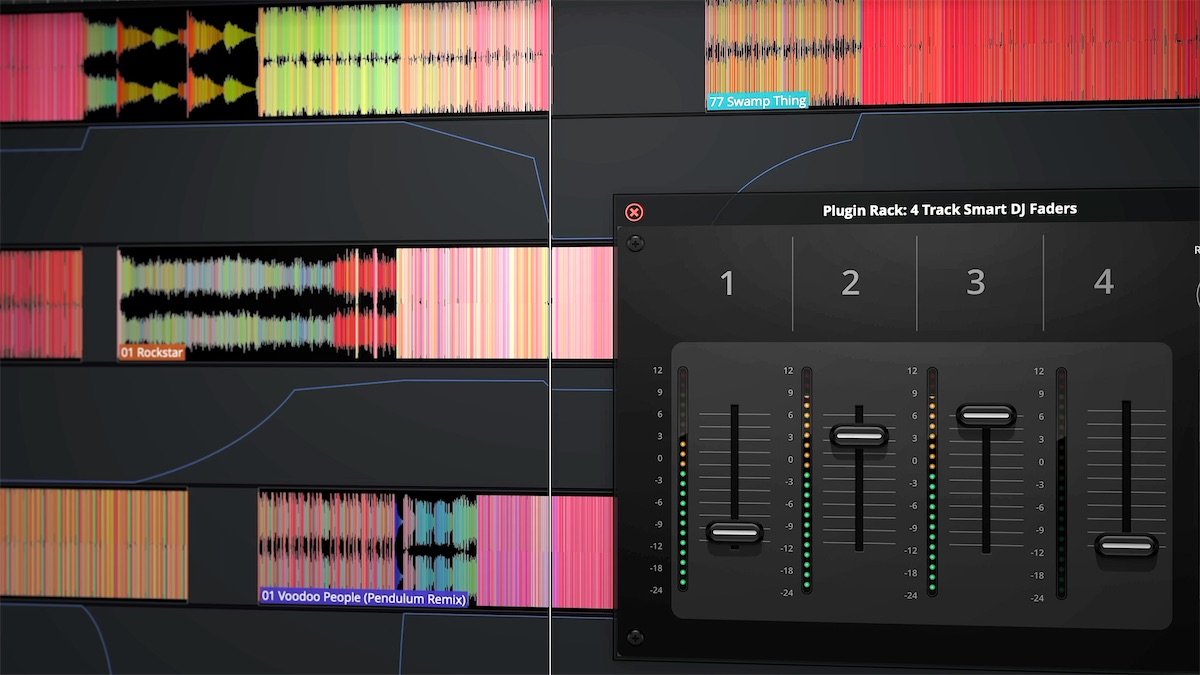Select the channel 3 fader handle

click(988, 413)
